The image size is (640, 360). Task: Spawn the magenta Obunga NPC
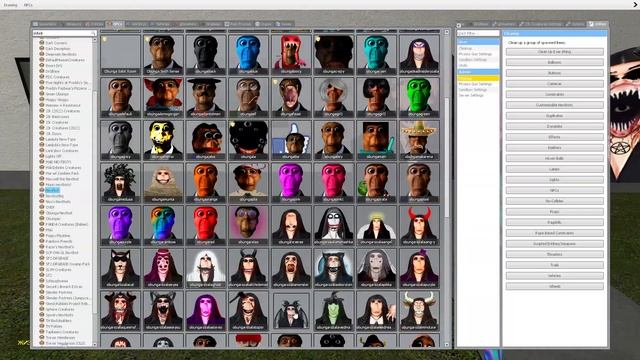pyautogui.click(x=291, y=182)
